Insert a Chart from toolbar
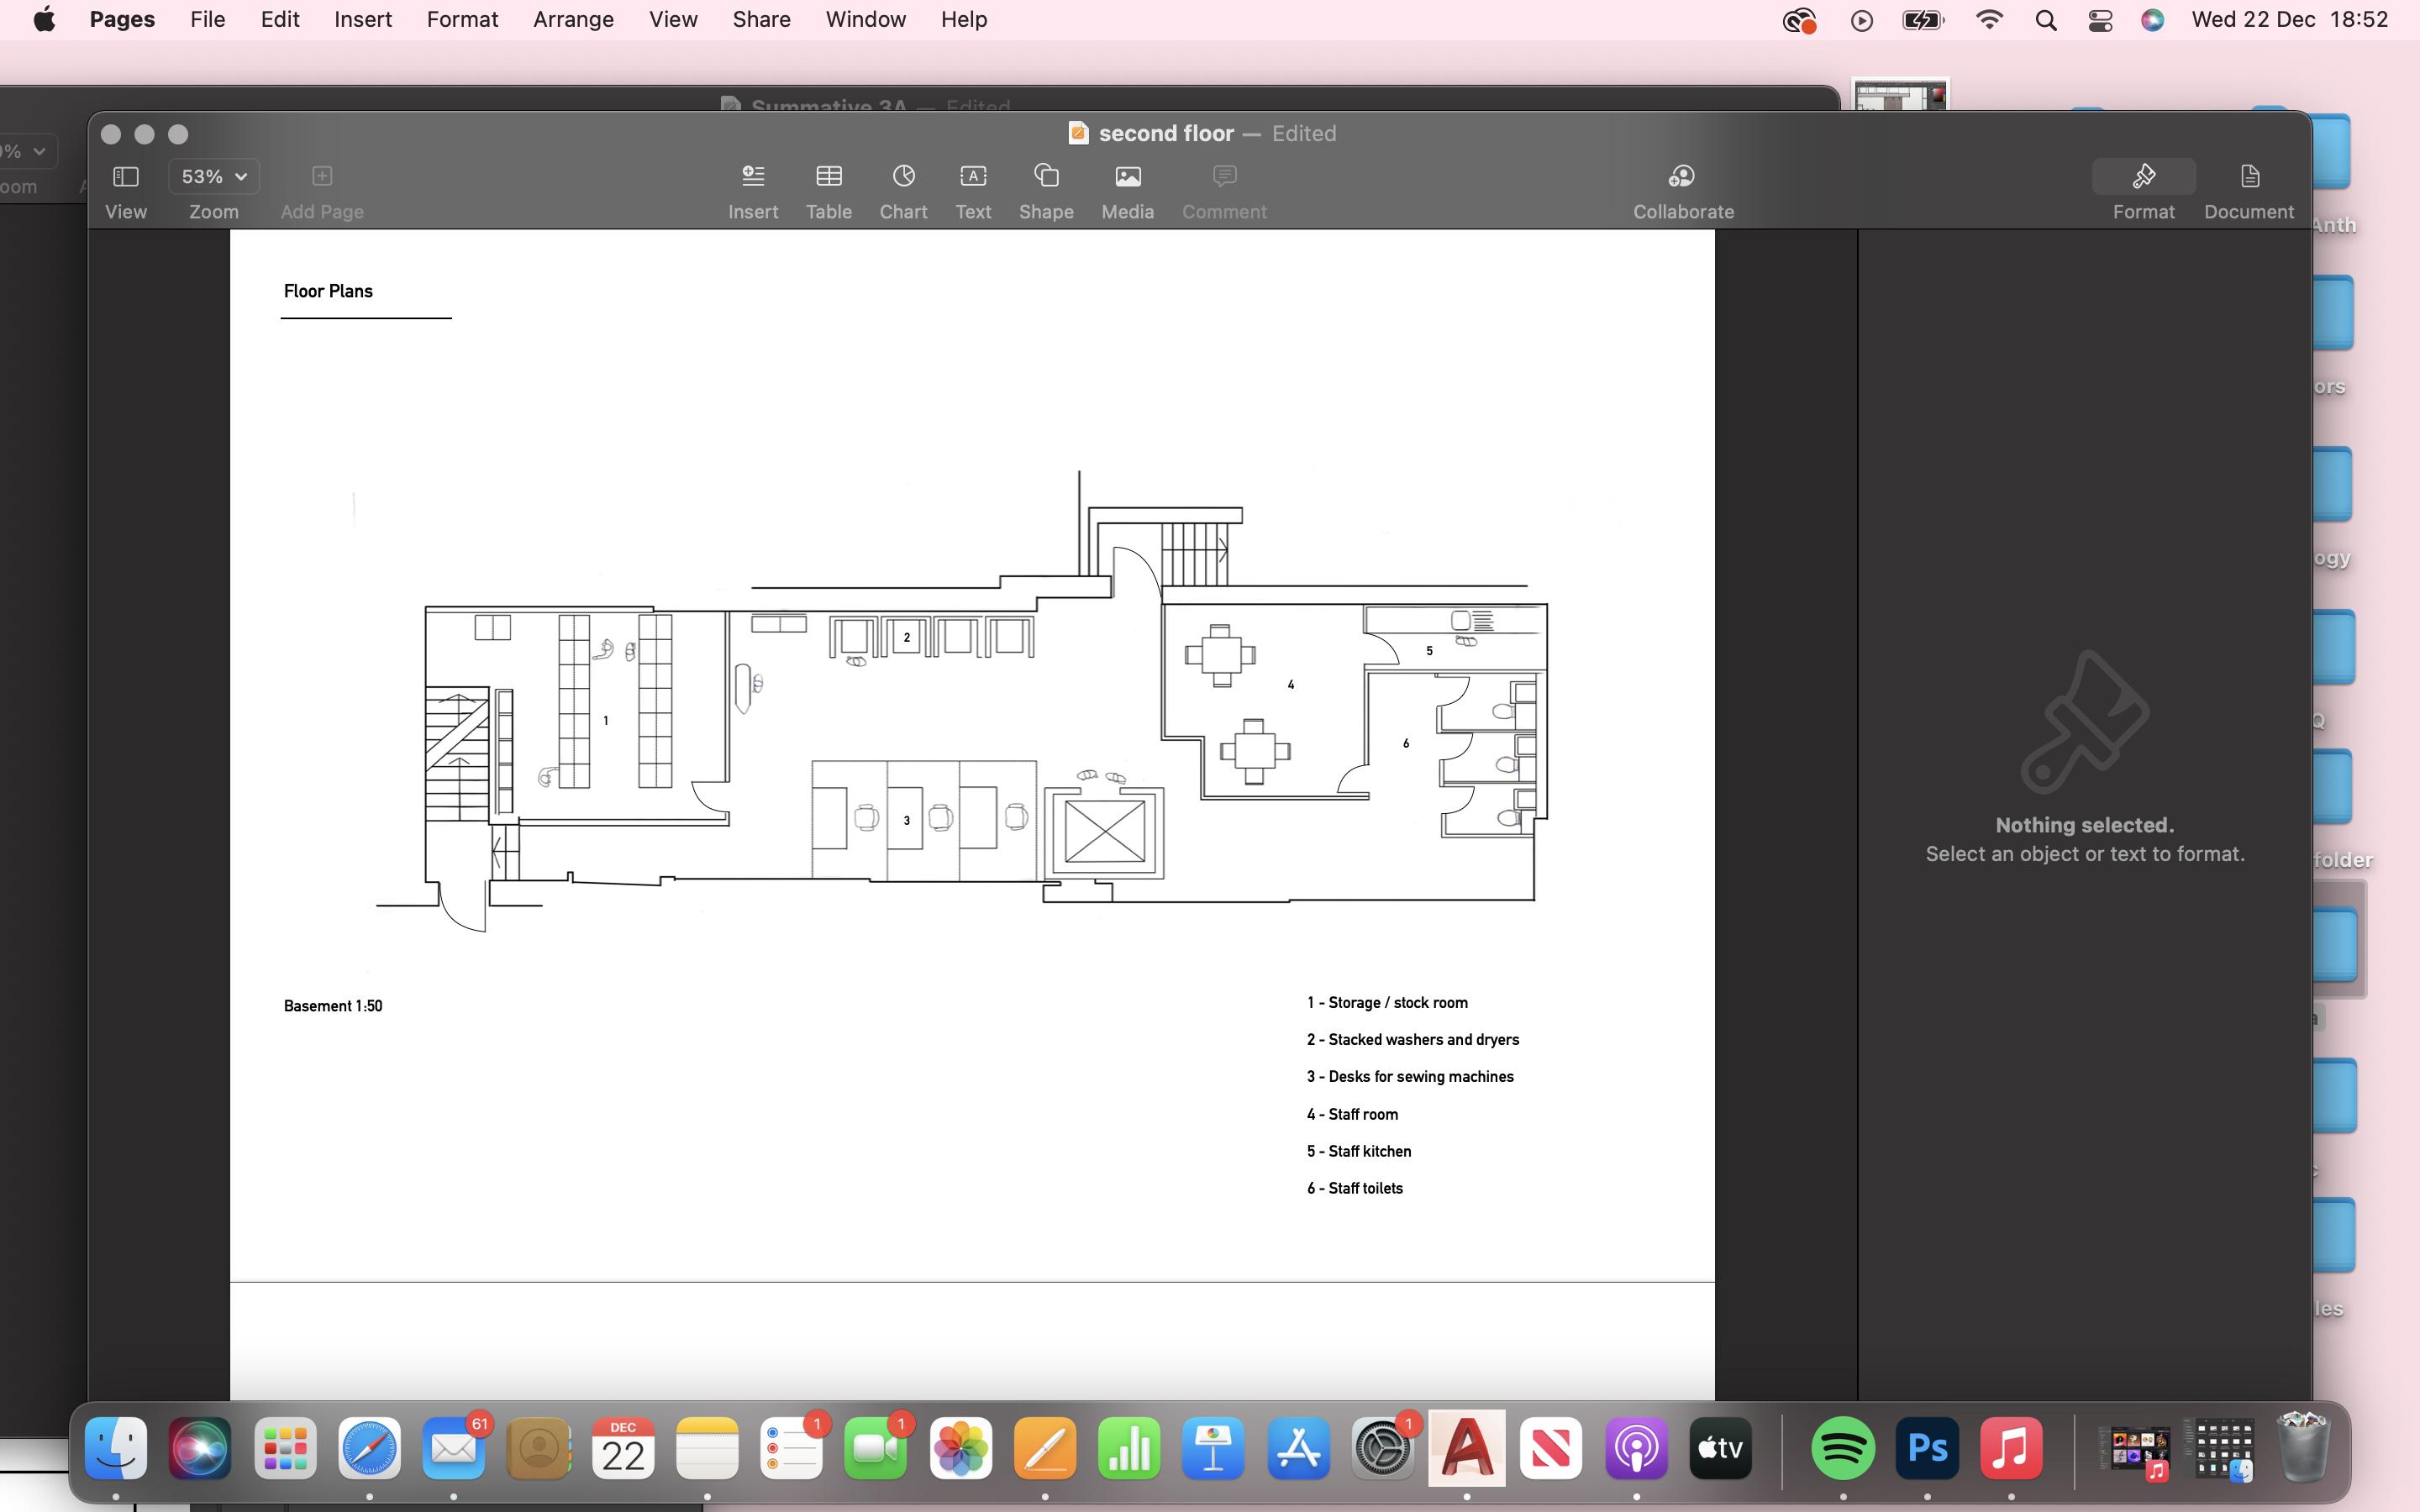Viewport: 2420px width, 1512px height. coord(903,178)
